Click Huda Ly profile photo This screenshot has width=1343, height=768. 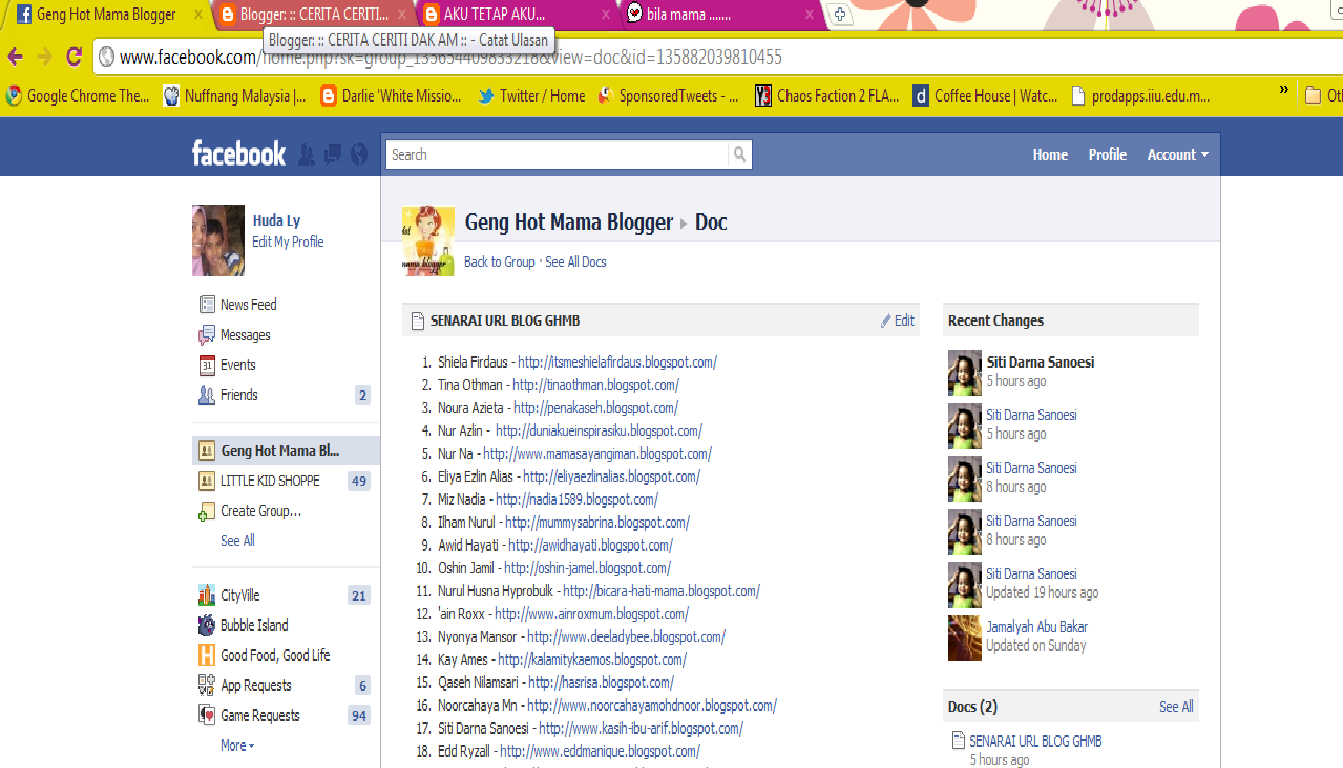(218, 240)
